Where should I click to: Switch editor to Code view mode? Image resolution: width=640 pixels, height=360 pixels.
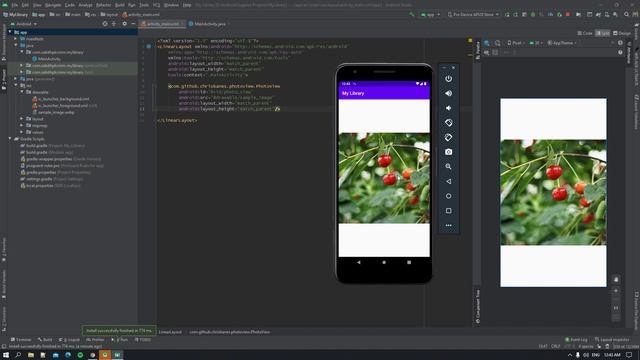[x=585, y=33]
